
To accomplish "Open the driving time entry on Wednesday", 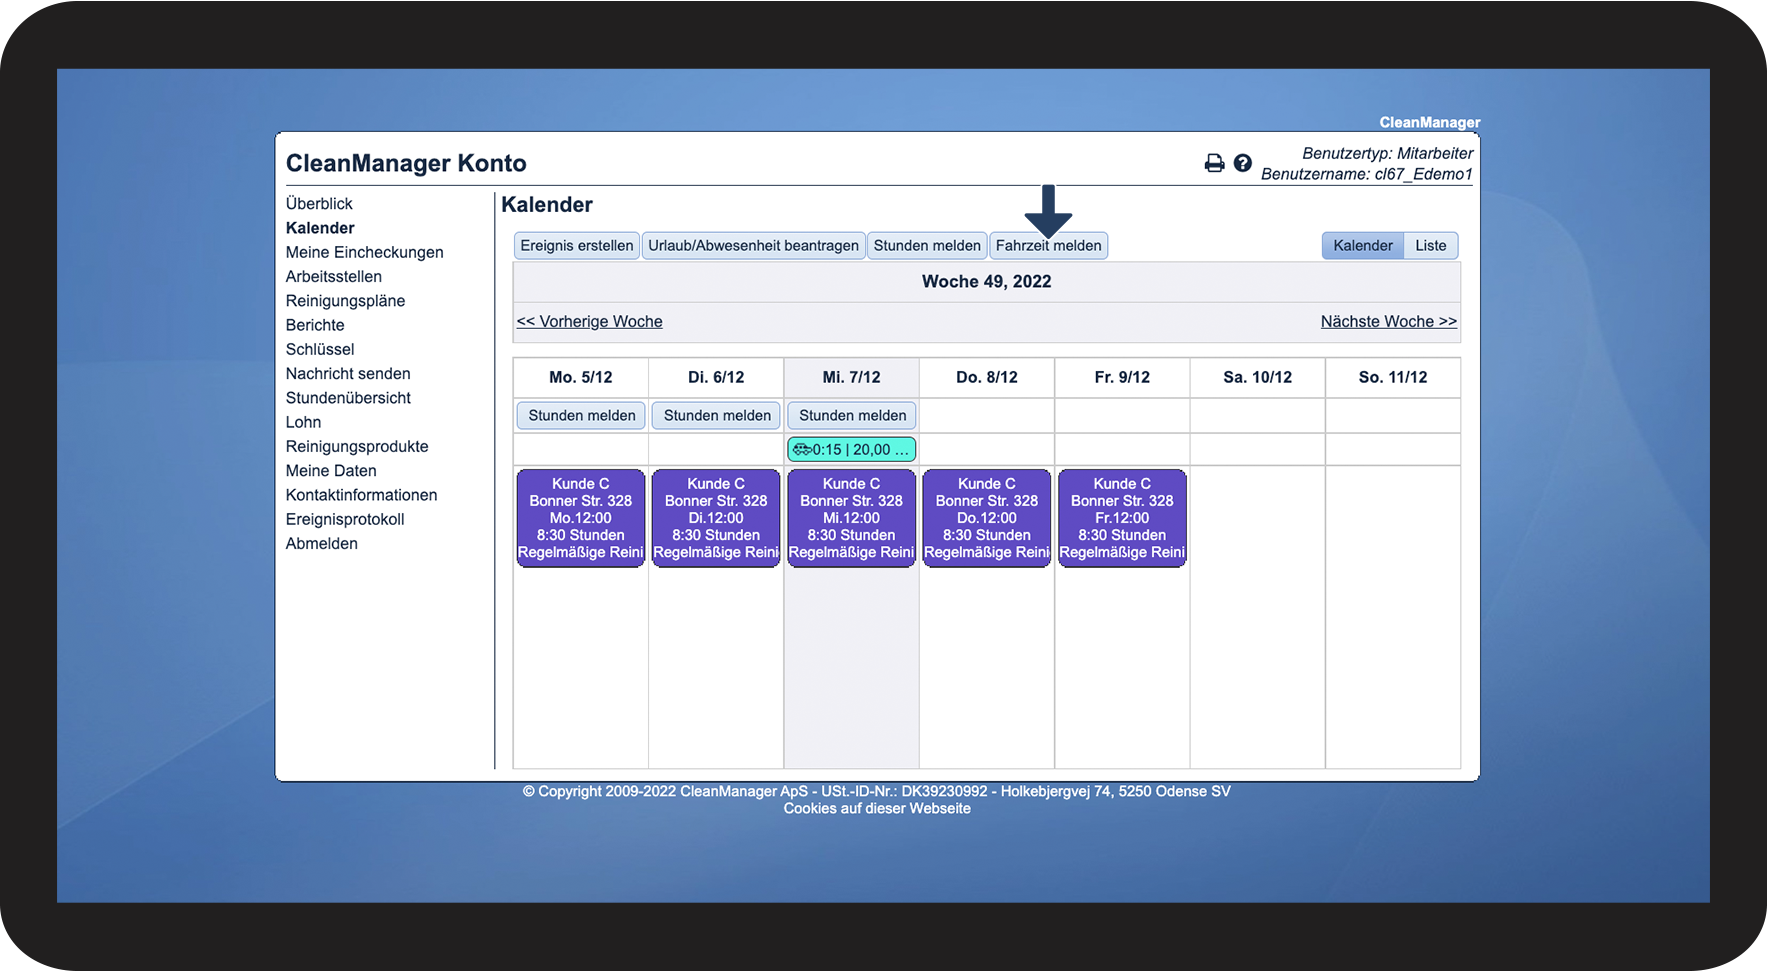I will [x=852, y=449].
